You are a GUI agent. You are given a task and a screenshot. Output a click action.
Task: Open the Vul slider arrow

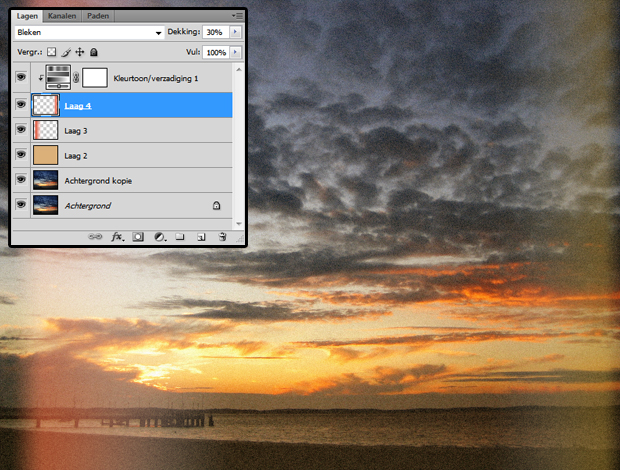(x=235, y=52)
